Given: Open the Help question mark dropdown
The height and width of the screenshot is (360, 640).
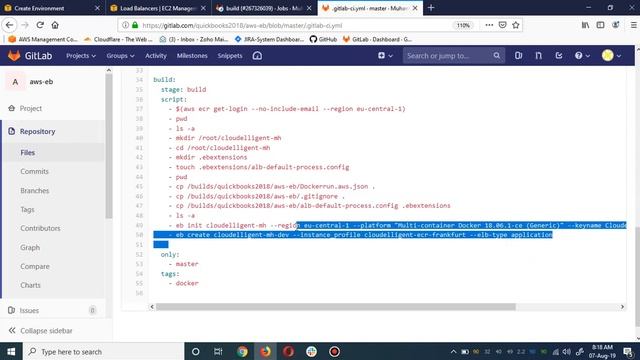Looking at the screenshot, I should [x=582, y=56].
